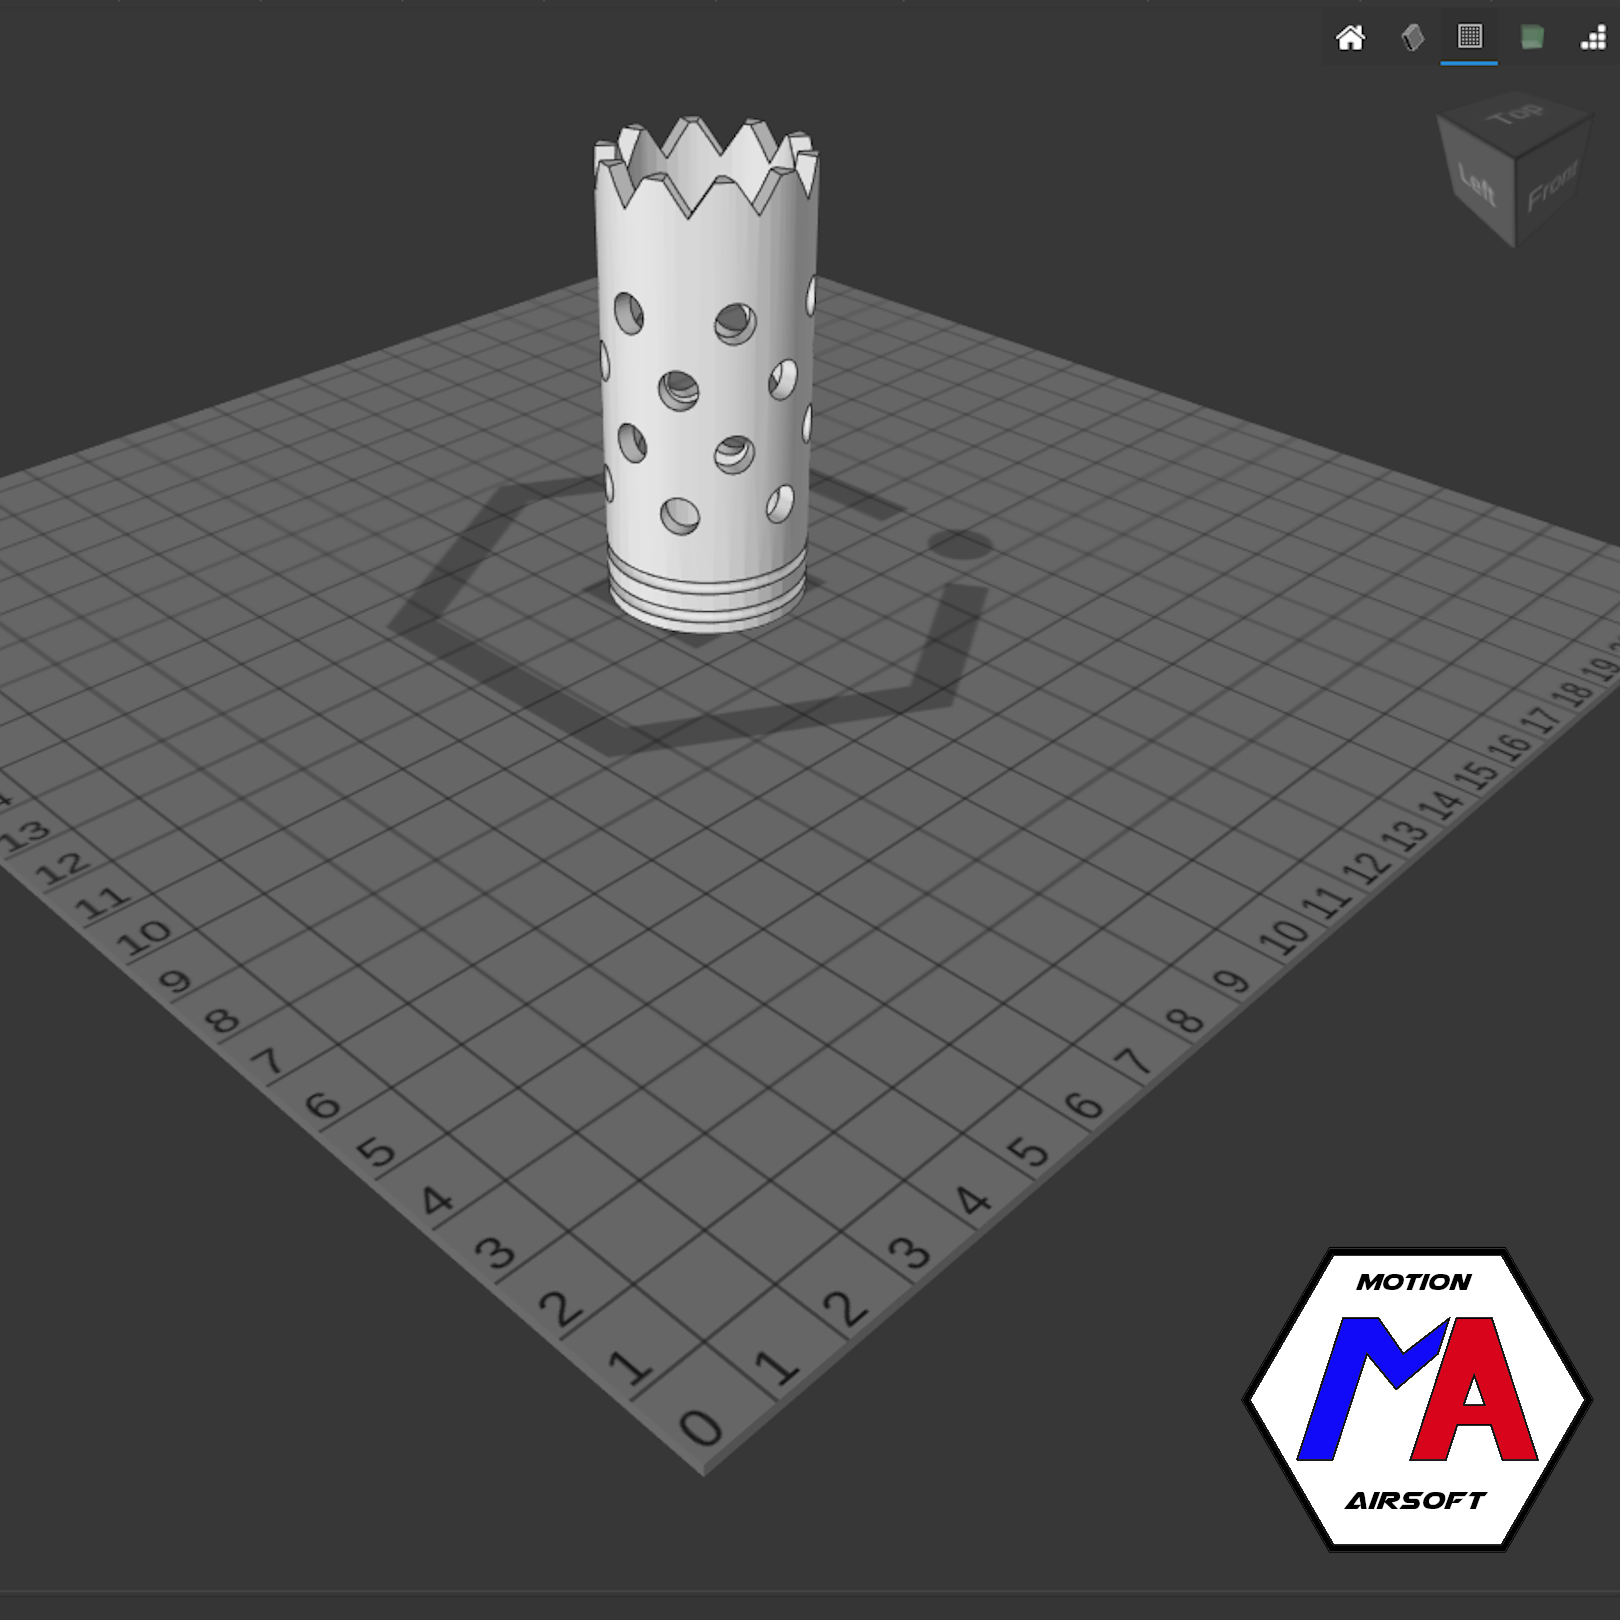This screenshot has height=1620, width=1620.
Task: Click the home view reset icon
Action: click(1350, 38)
